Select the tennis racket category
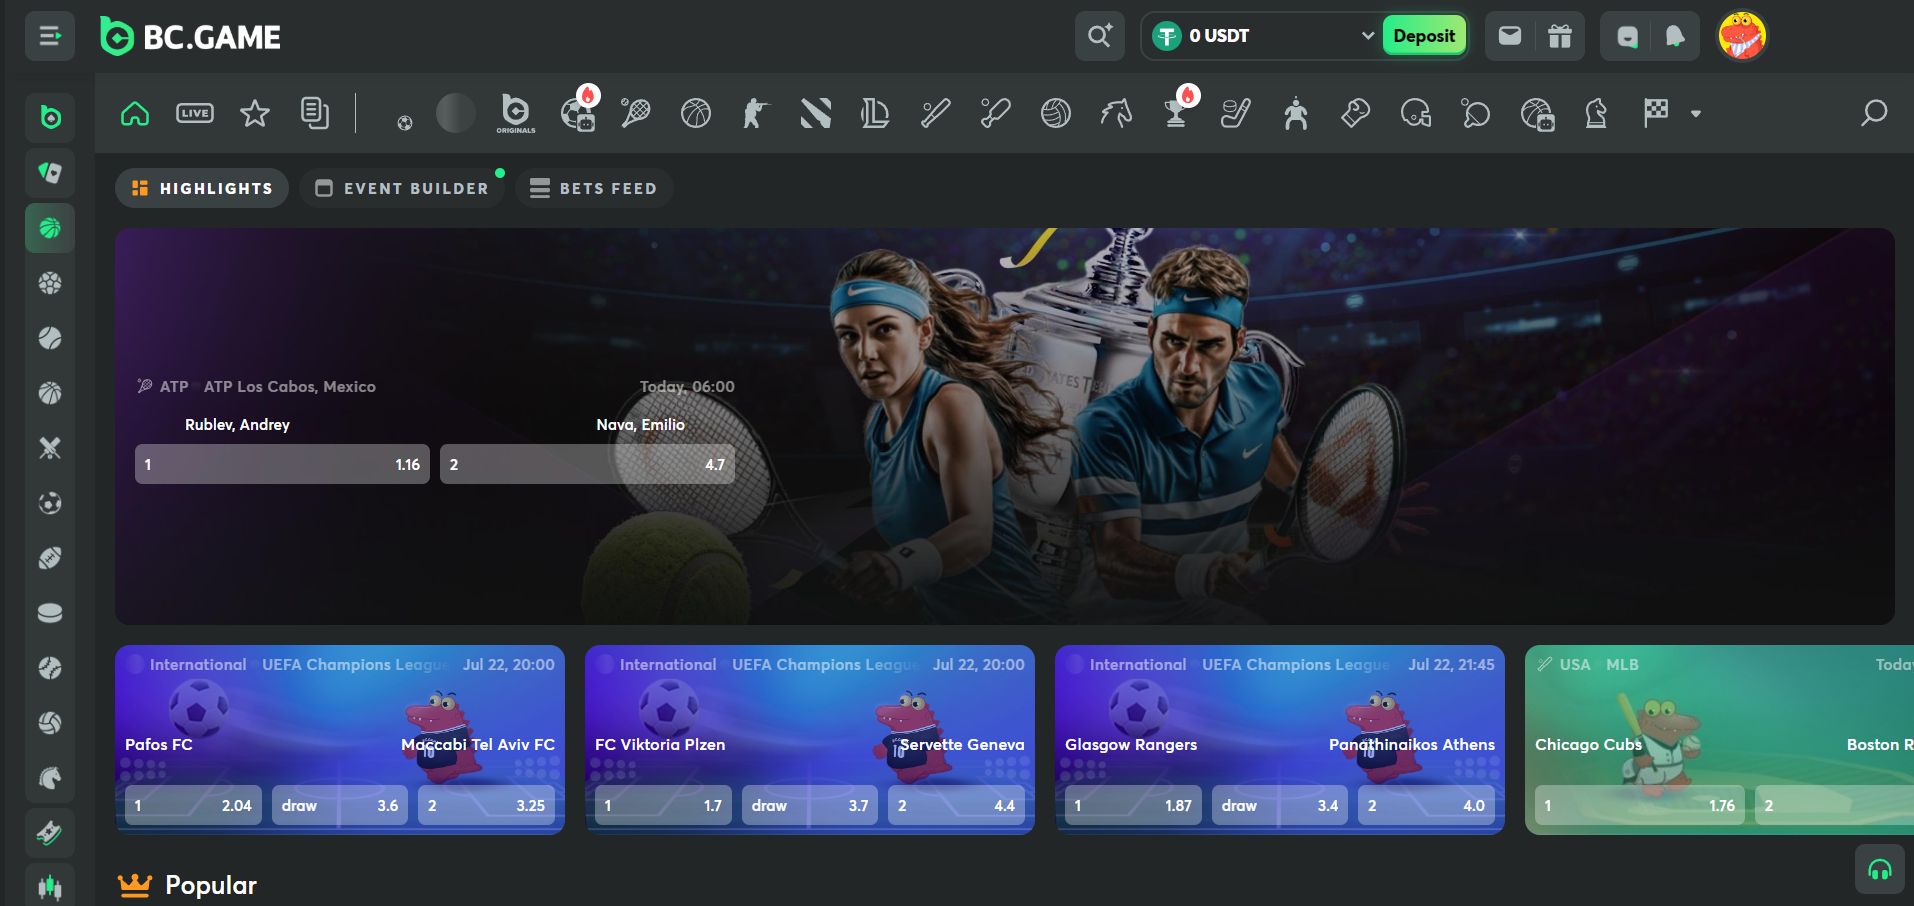This screenshot has height=906, width=1914. point(636,113)
